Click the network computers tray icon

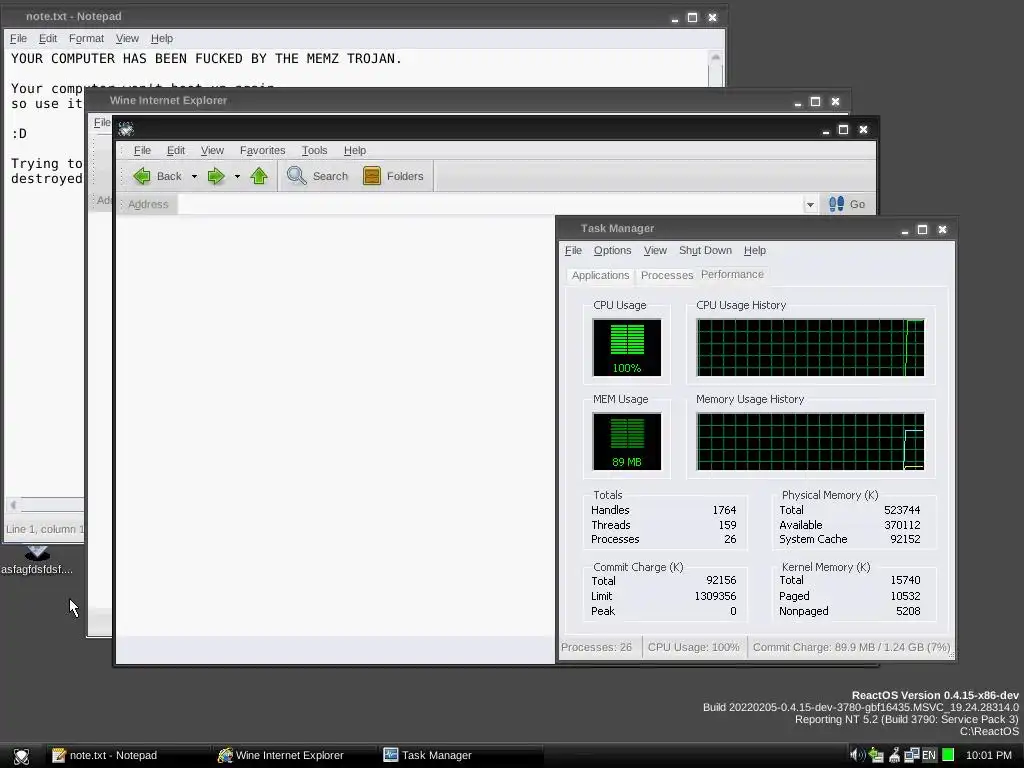tap(912, 755)
